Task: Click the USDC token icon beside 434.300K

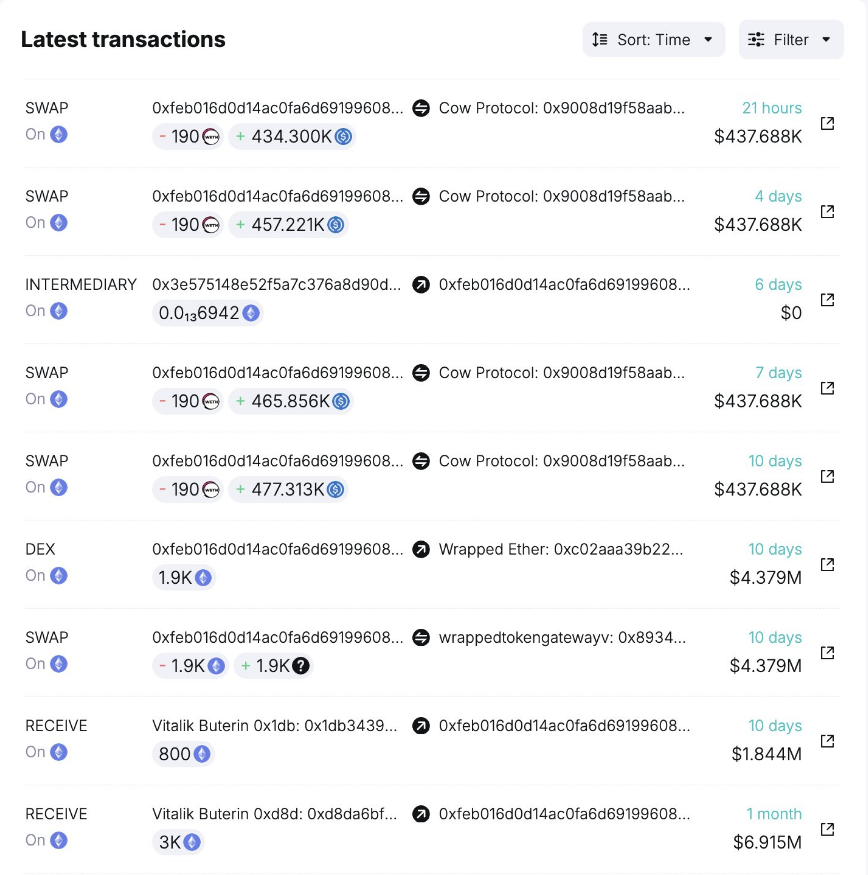Action: tap(343, 137)
